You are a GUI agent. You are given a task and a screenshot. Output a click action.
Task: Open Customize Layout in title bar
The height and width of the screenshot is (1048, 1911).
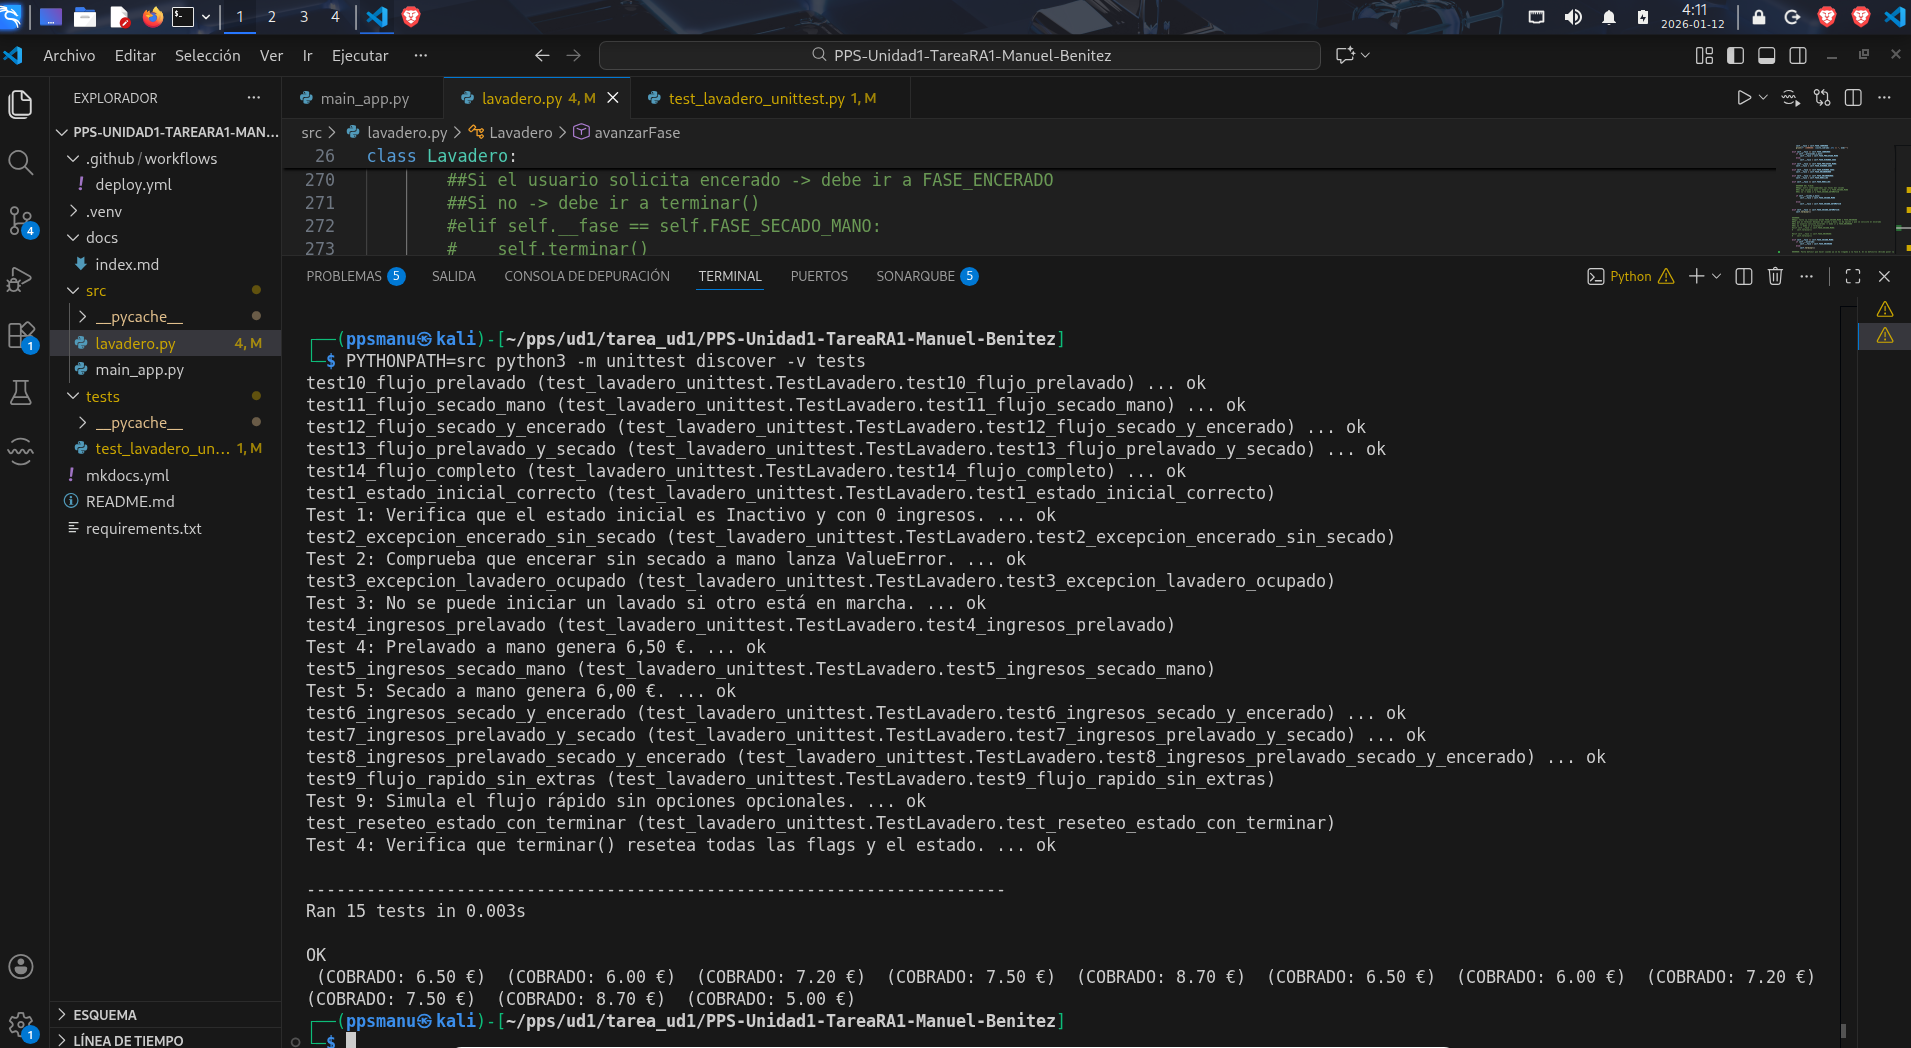click(x=1704, y=56)
